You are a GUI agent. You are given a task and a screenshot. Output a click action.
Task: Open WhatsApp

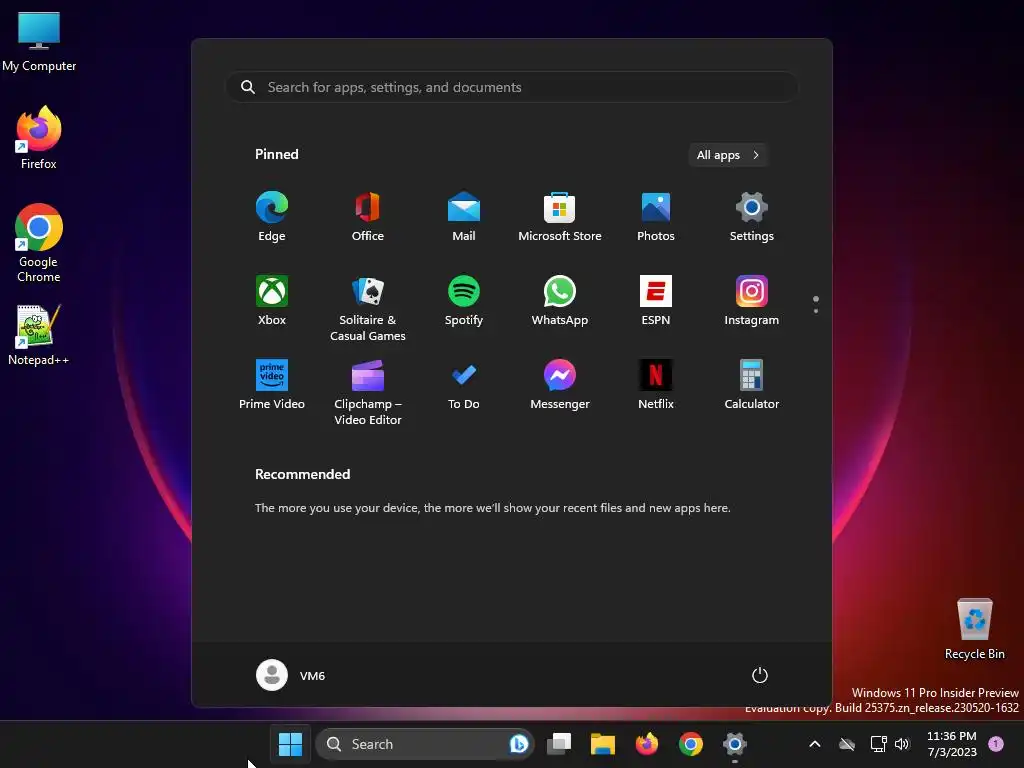pos(560,300)
